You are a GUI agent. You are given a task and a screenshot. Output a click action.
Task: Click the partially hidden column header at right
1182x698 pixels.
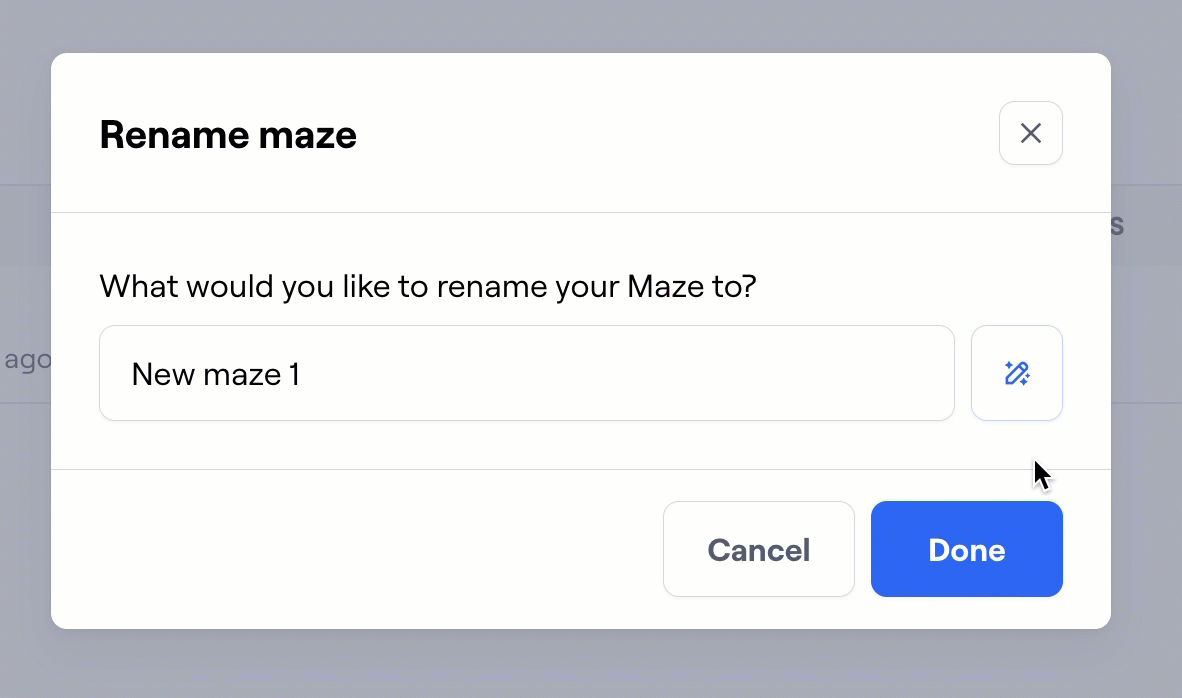point(1117,225)
